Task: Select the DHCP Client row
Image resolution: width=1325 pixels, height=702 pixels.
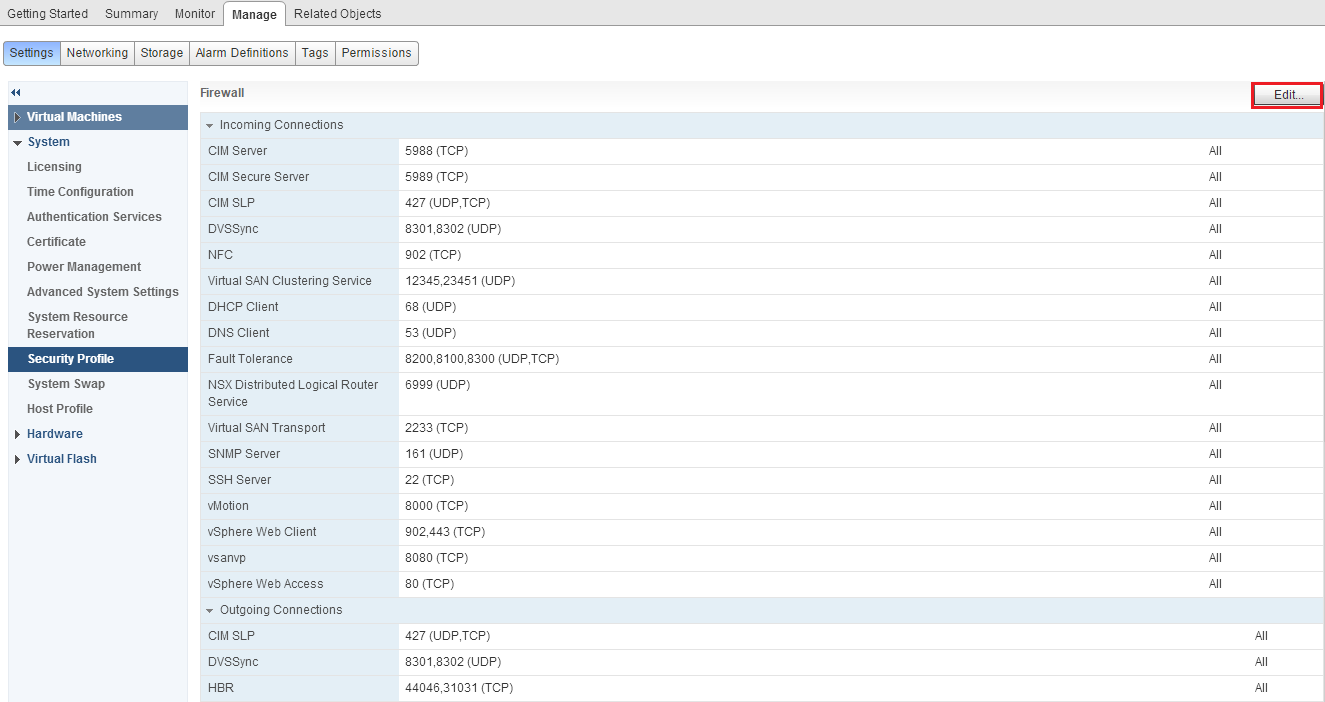Action: [x=761, y=307]
